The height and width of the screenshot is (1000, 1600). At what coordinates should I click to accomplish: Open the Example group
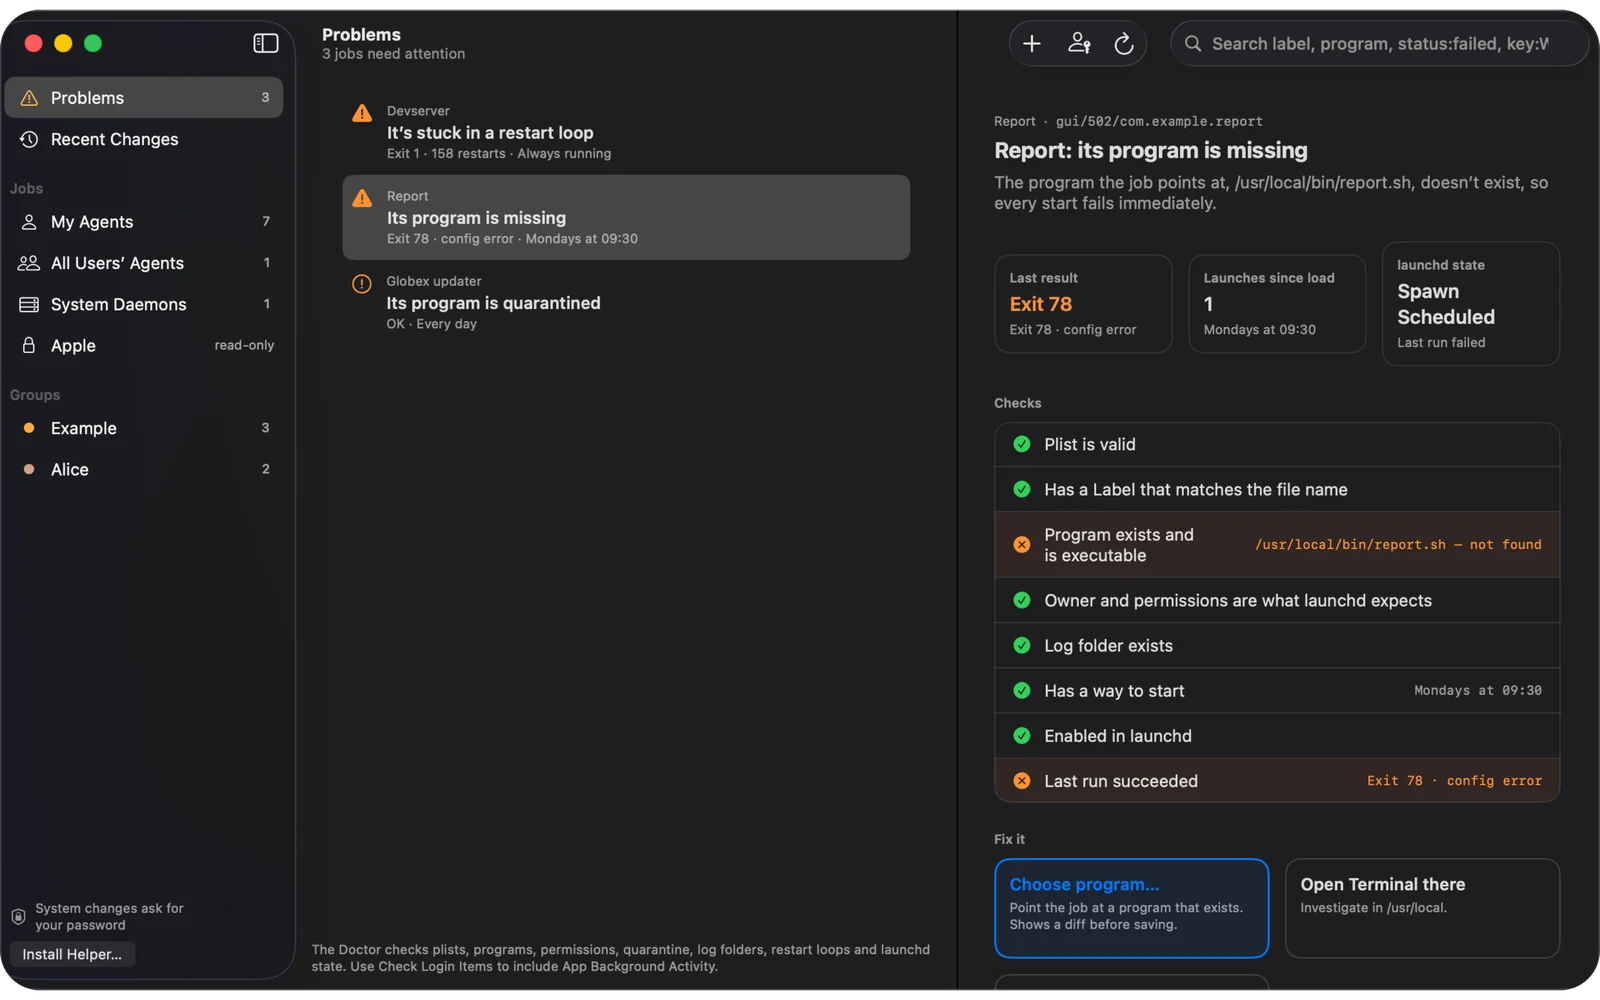point(144,428)
